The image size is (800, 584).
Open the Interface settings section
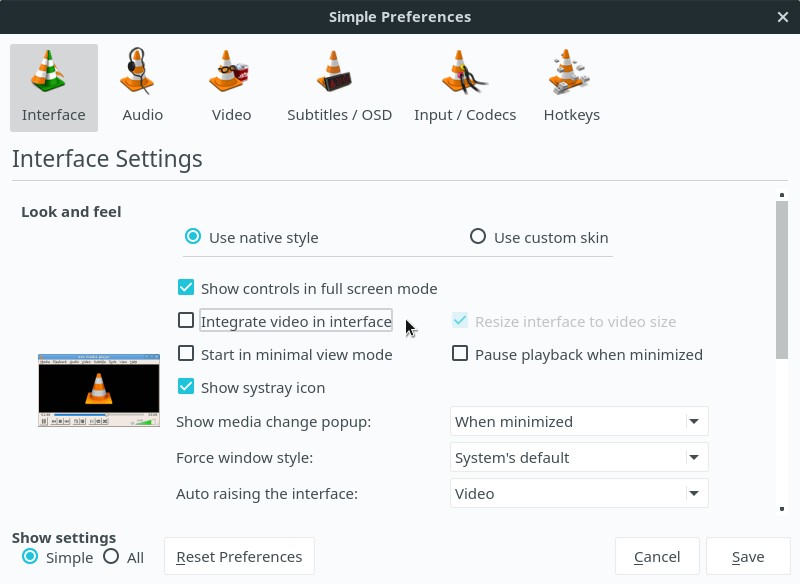coord(53,85)
